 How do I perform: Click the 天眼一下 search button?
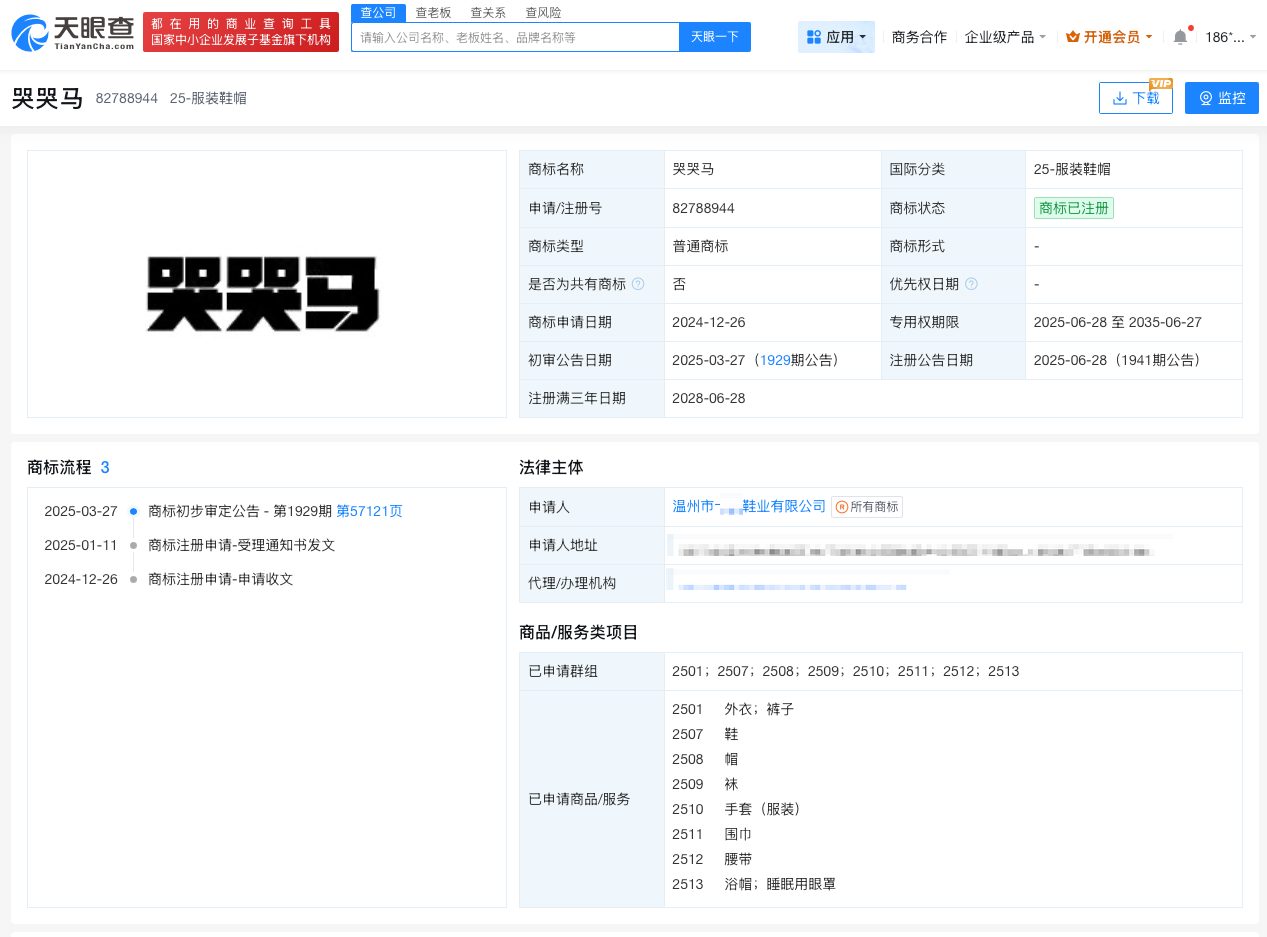click(x=714, y=36)
